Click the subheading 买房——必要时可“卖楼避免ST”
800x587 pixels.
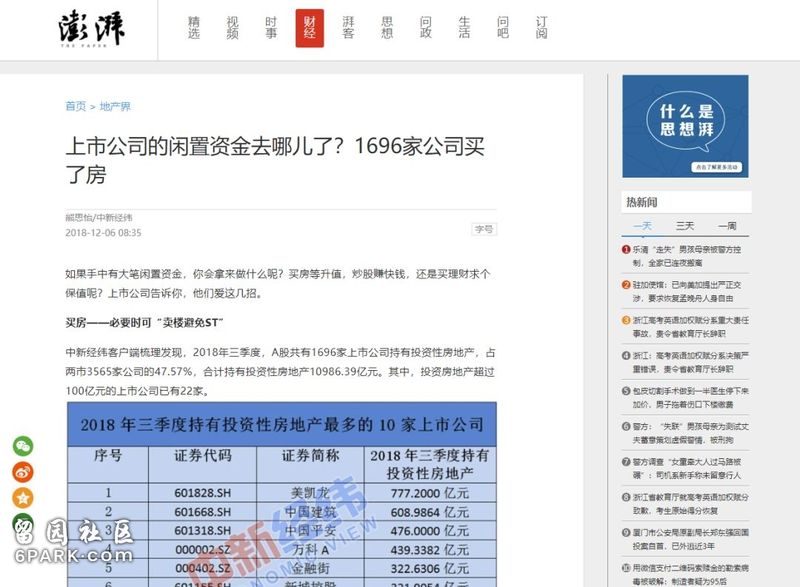click(144, 322)
